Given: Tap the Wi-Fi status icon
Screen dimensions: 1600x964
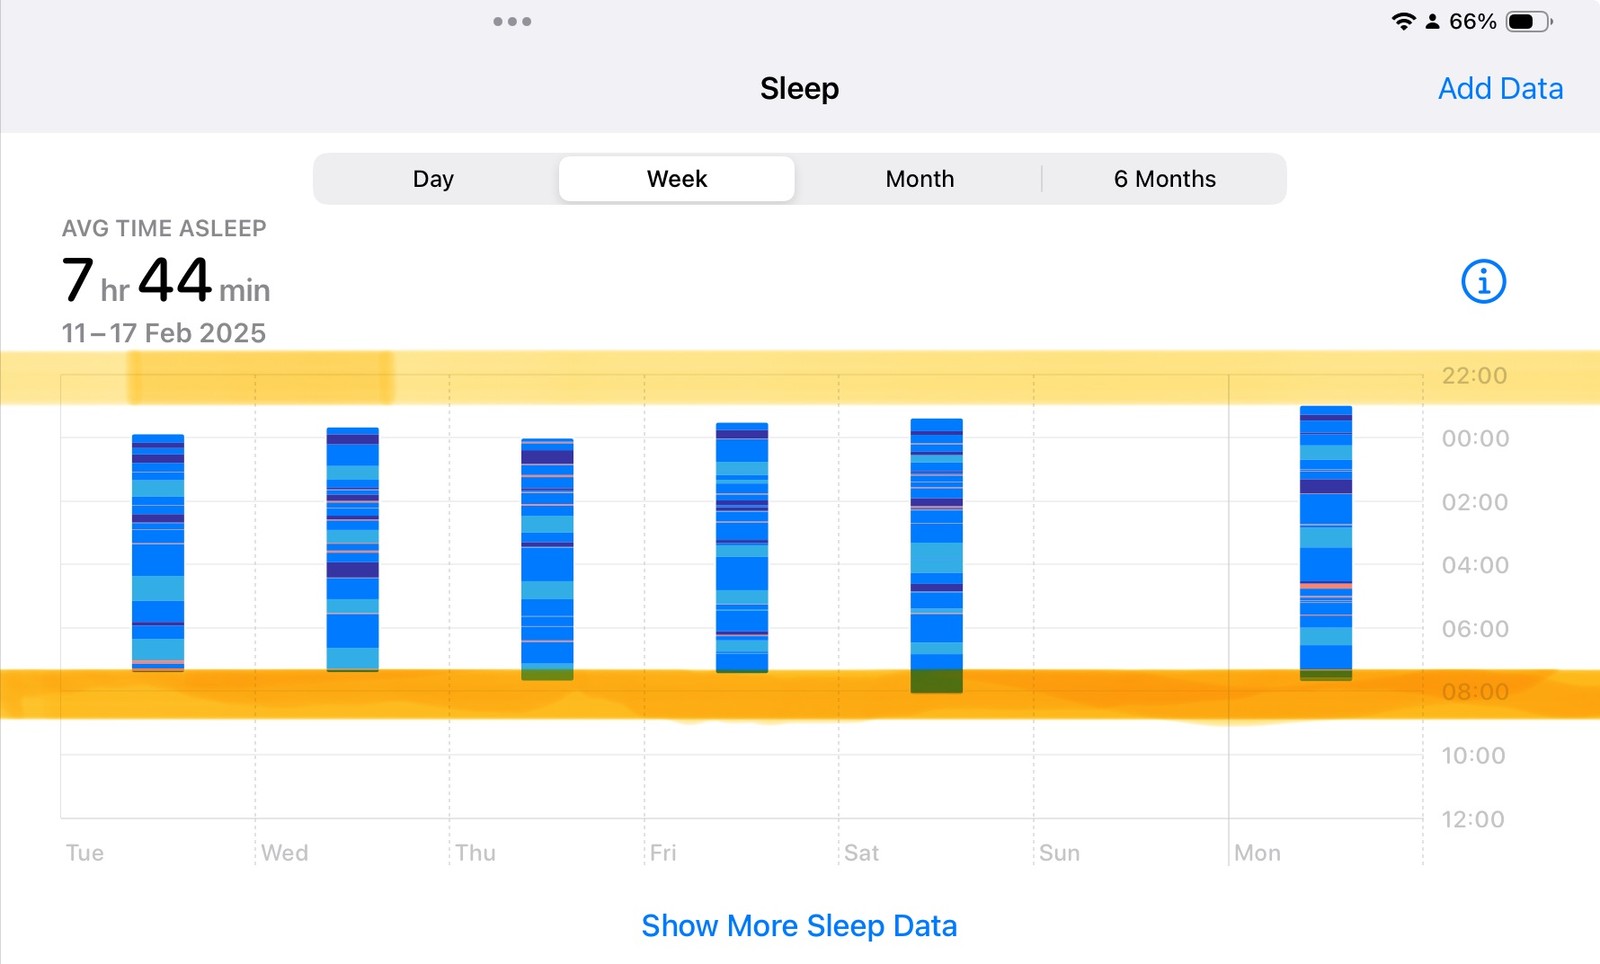Looking at the screenshot, I should (1403, 21).
